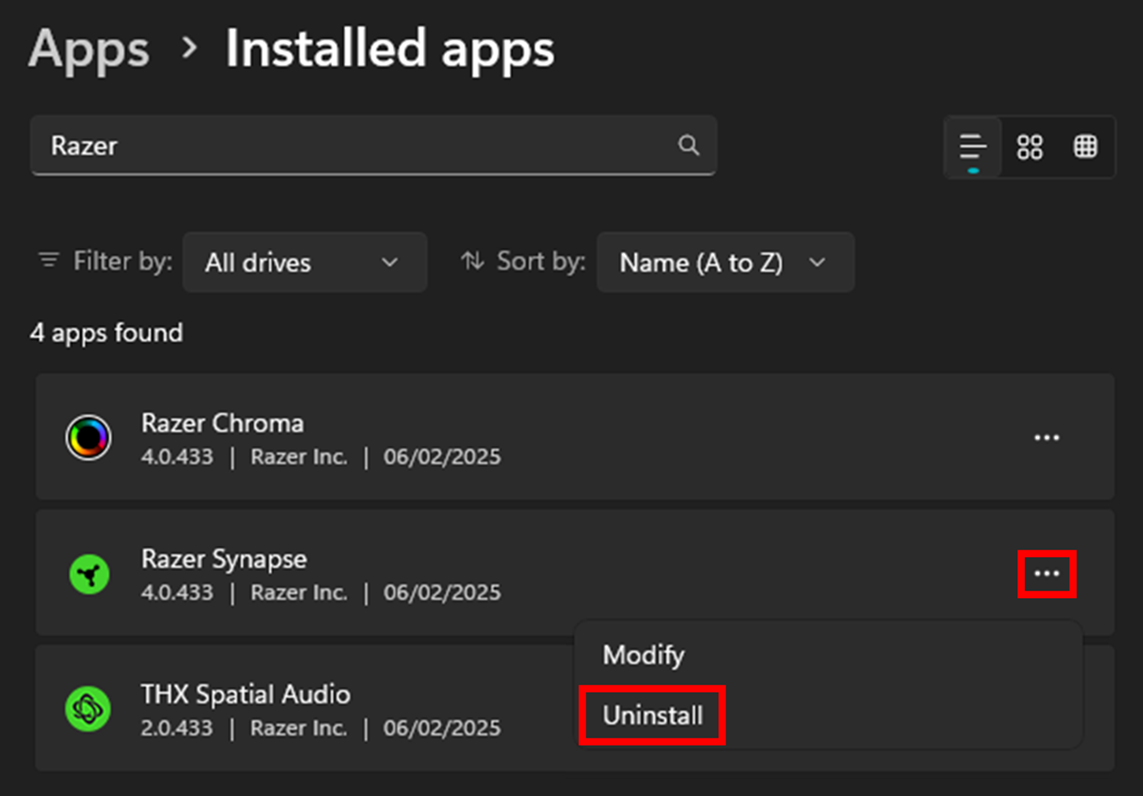
Task: Select the list view layout
Action: pos(971,146)
